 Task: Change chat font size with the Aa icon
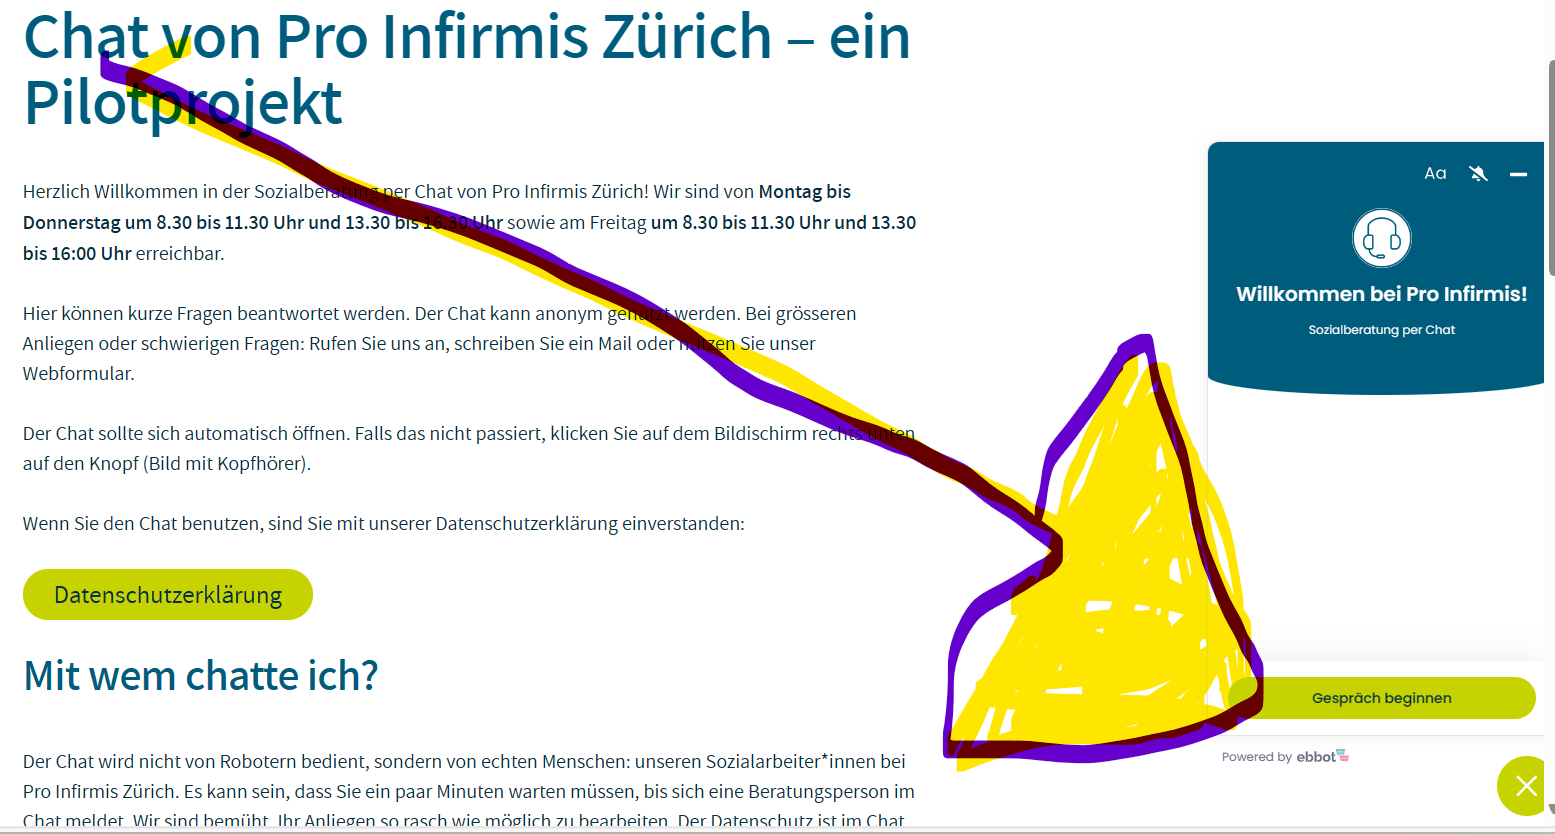1435,174
